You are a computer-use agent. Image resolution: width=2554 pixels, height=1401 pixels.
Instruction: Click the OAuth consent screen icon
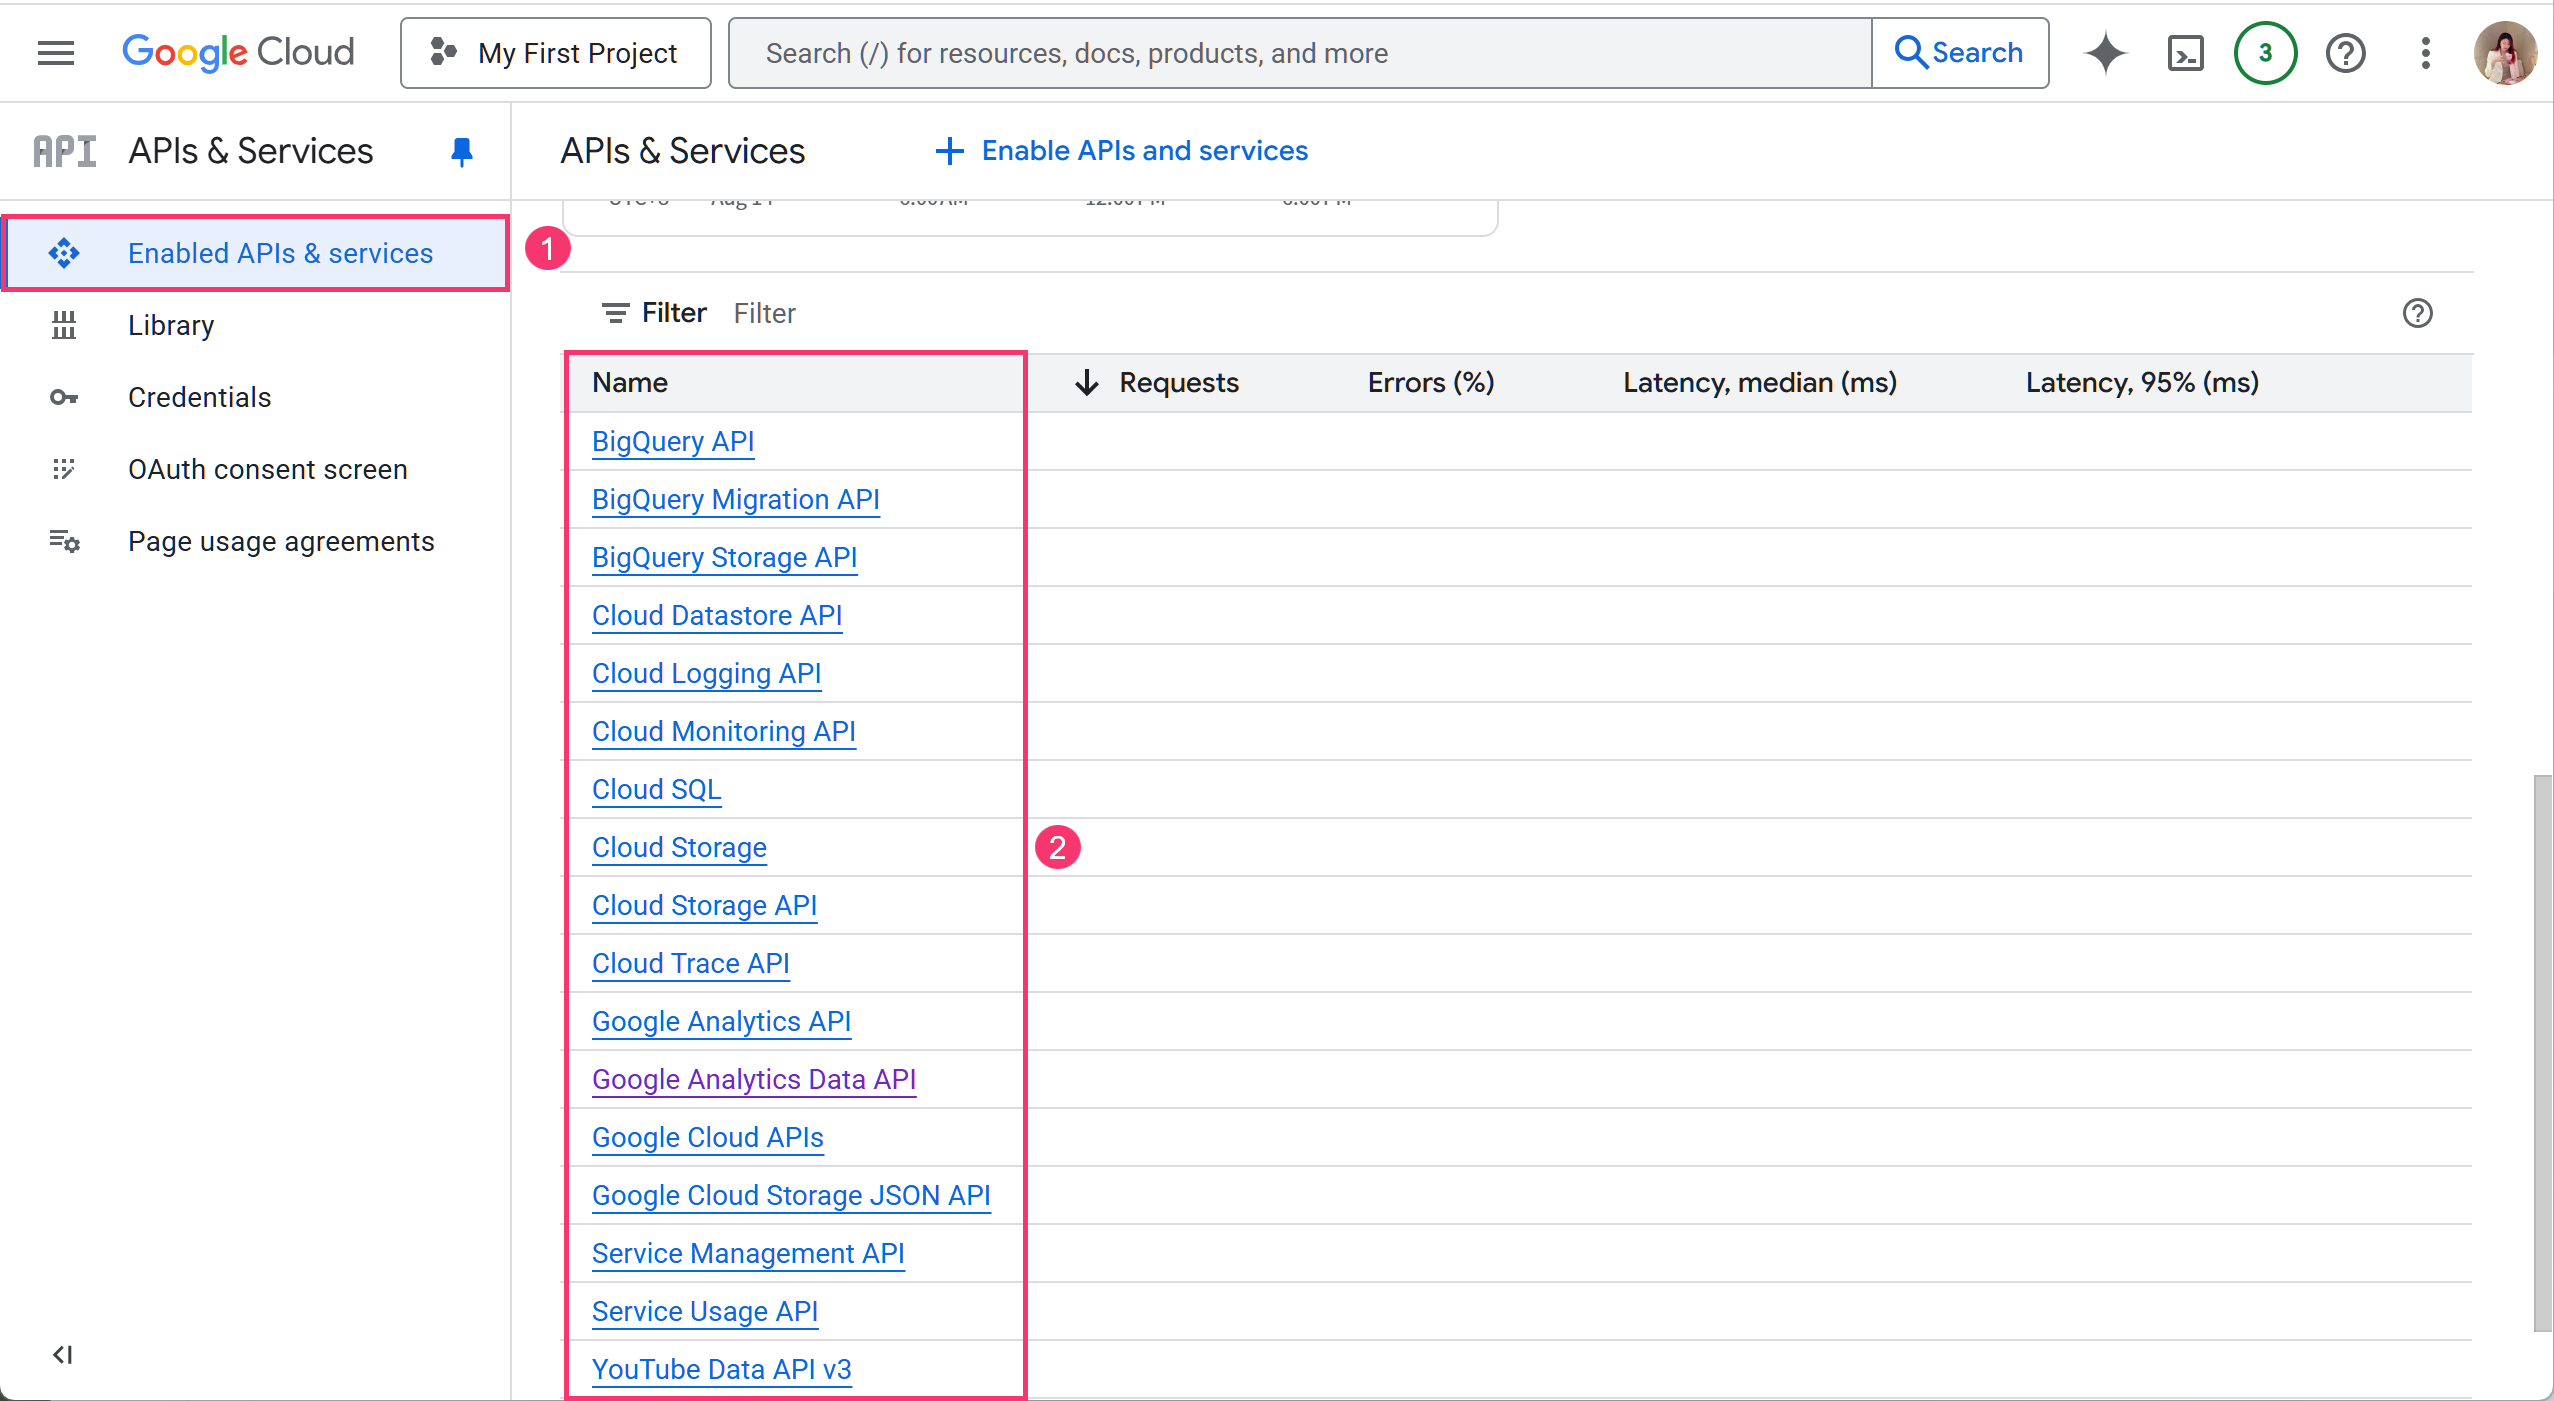click(x=64, y=469)
